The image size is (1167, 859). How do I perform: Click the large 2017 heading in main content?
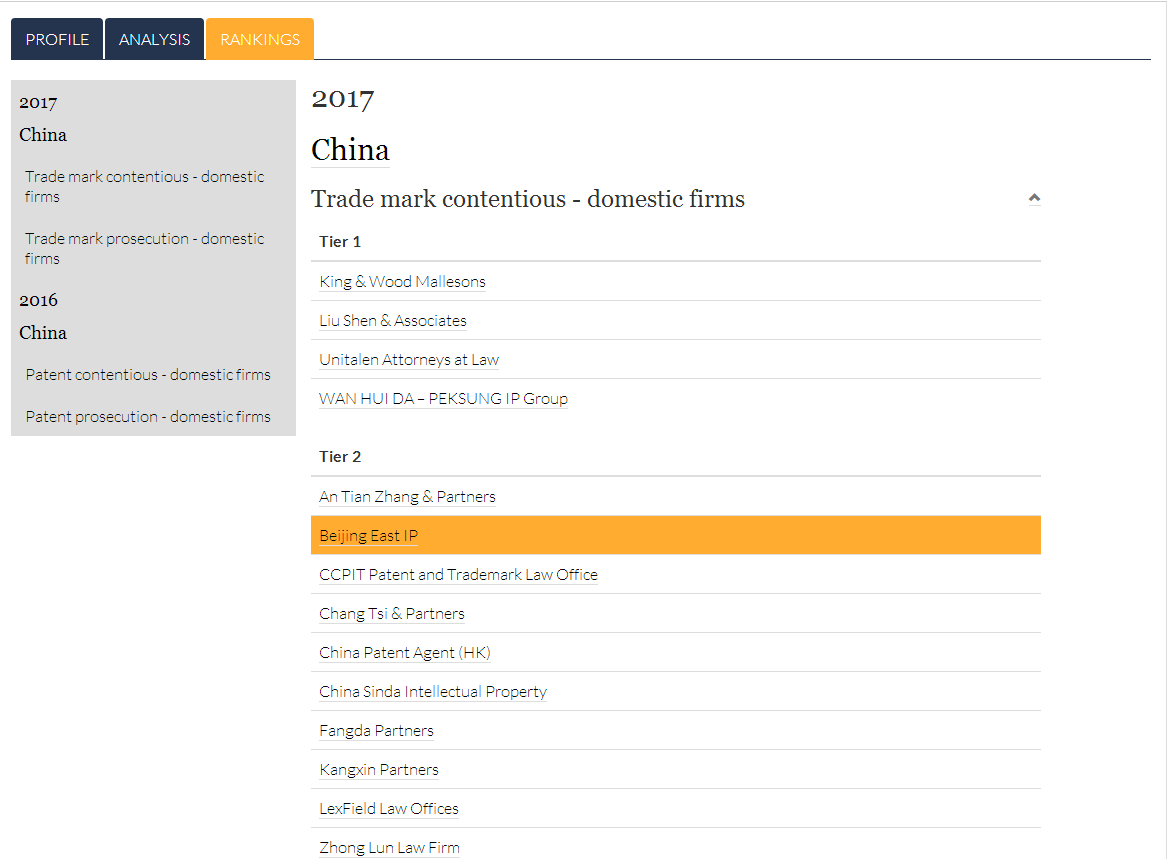(x=342, y=98)
